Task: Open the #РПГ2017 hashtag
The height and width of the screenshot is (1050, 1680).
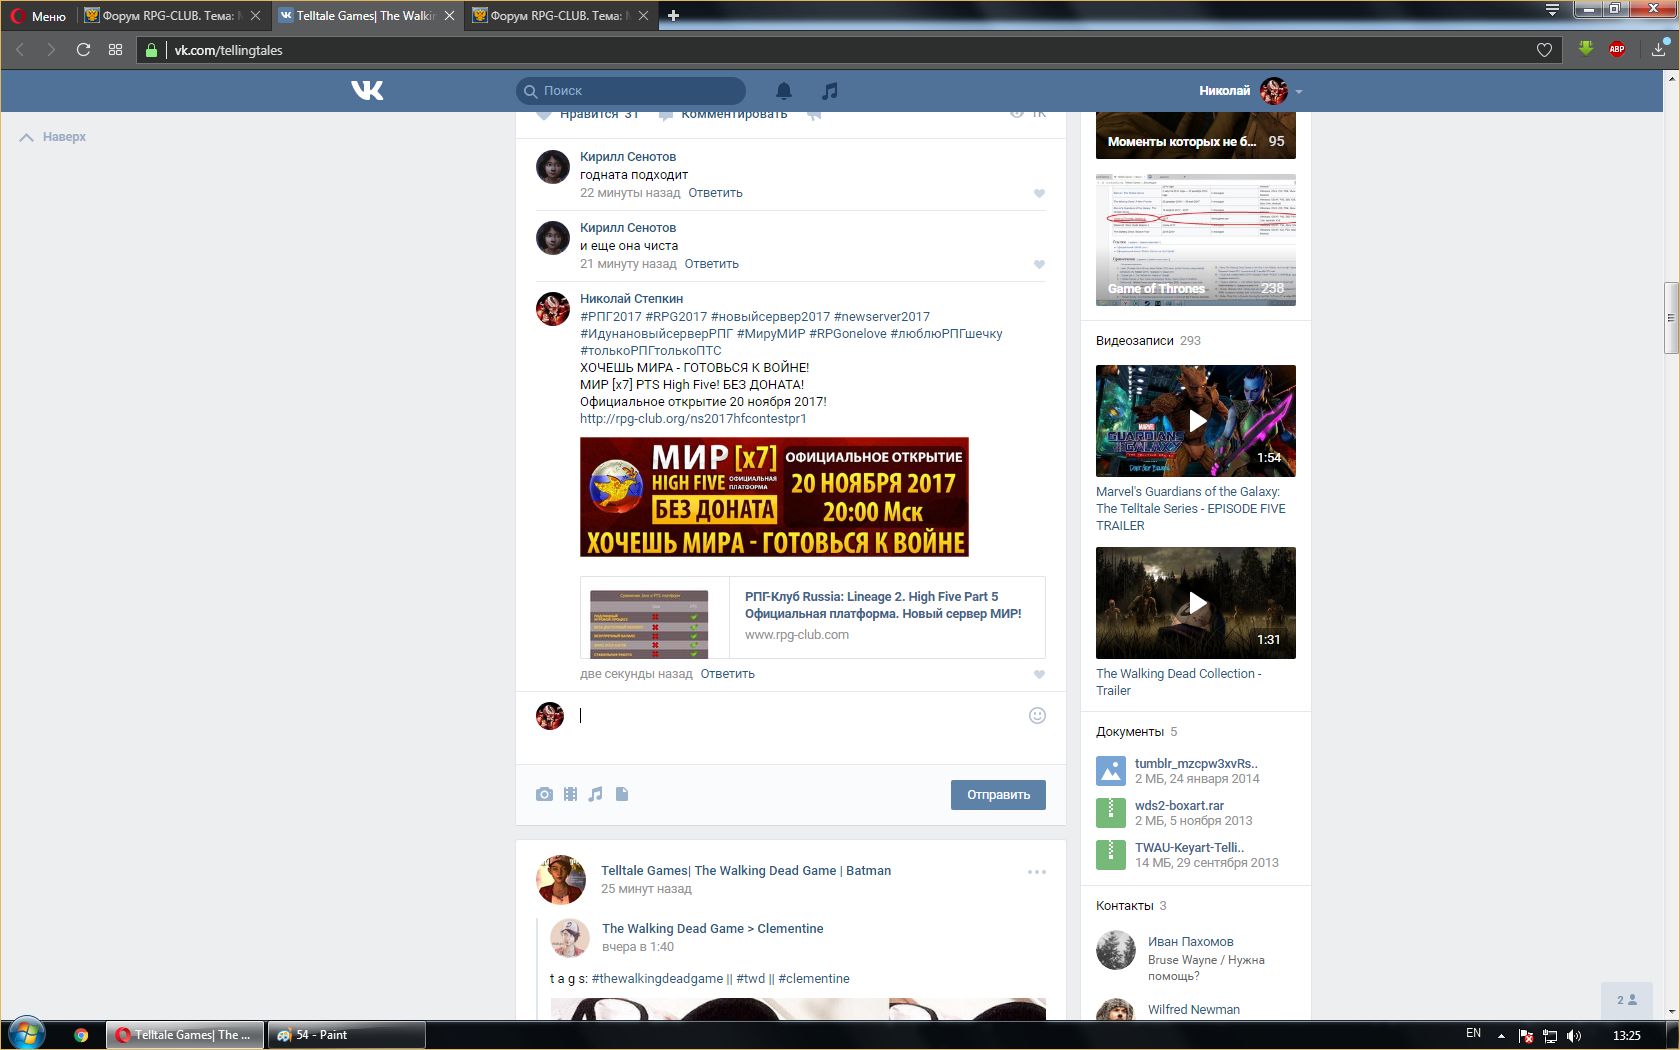Action: pyautogui.click(x=611, y=317)
